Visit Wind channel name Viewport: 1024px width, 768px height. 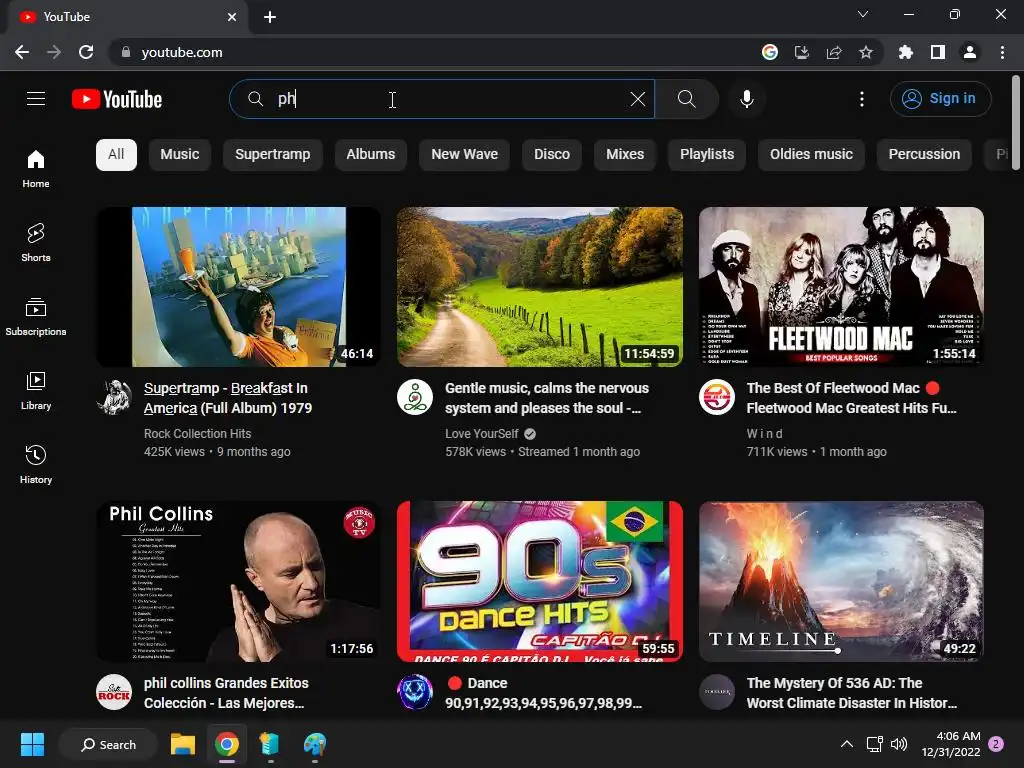point(764,434)
